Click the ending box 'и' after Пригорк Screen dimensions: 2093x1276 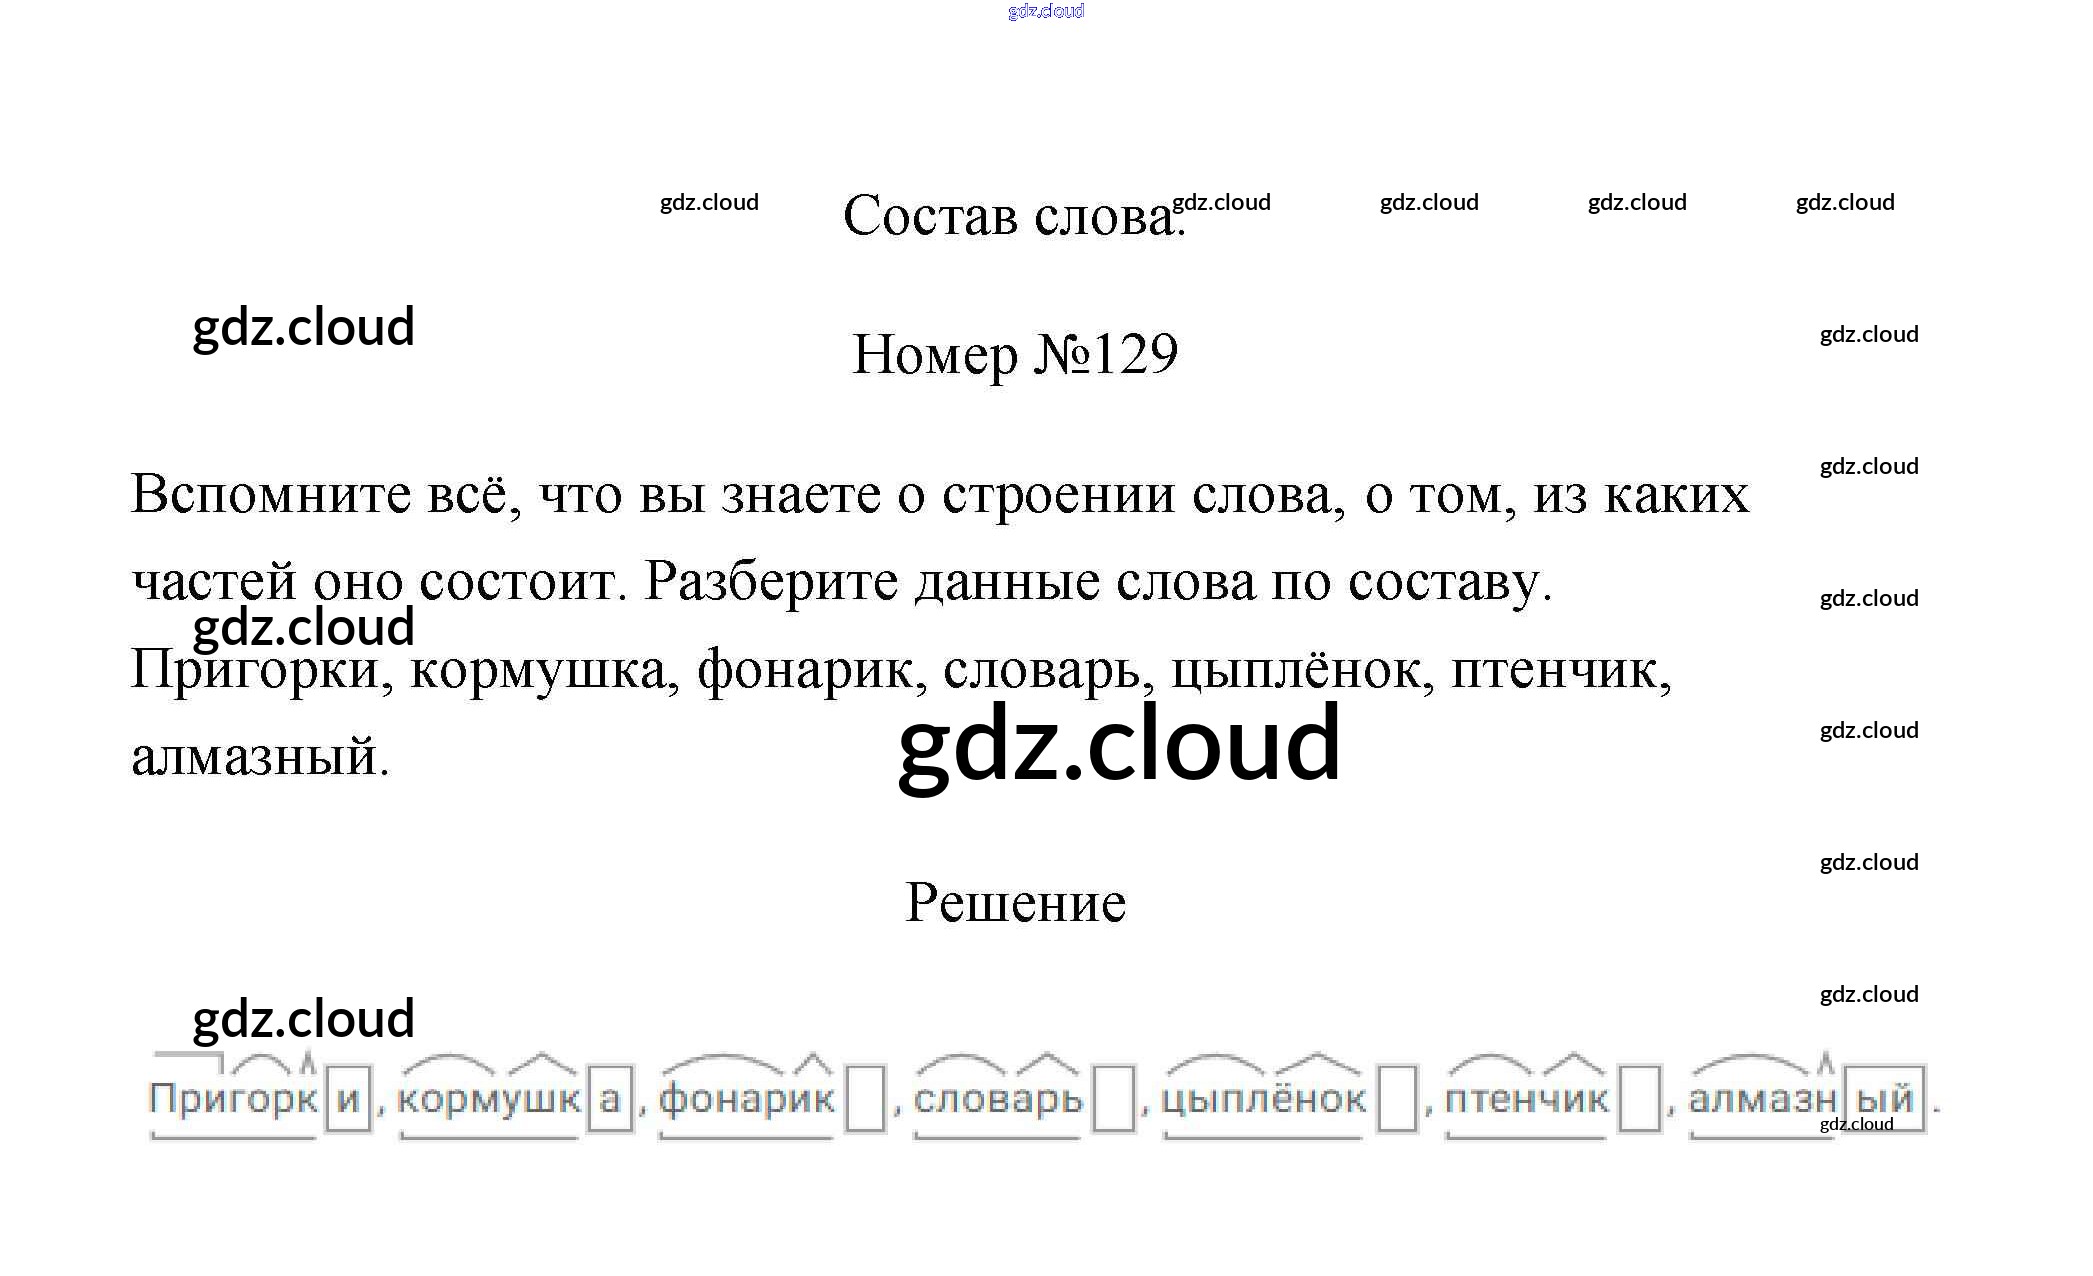point(348,1099)
